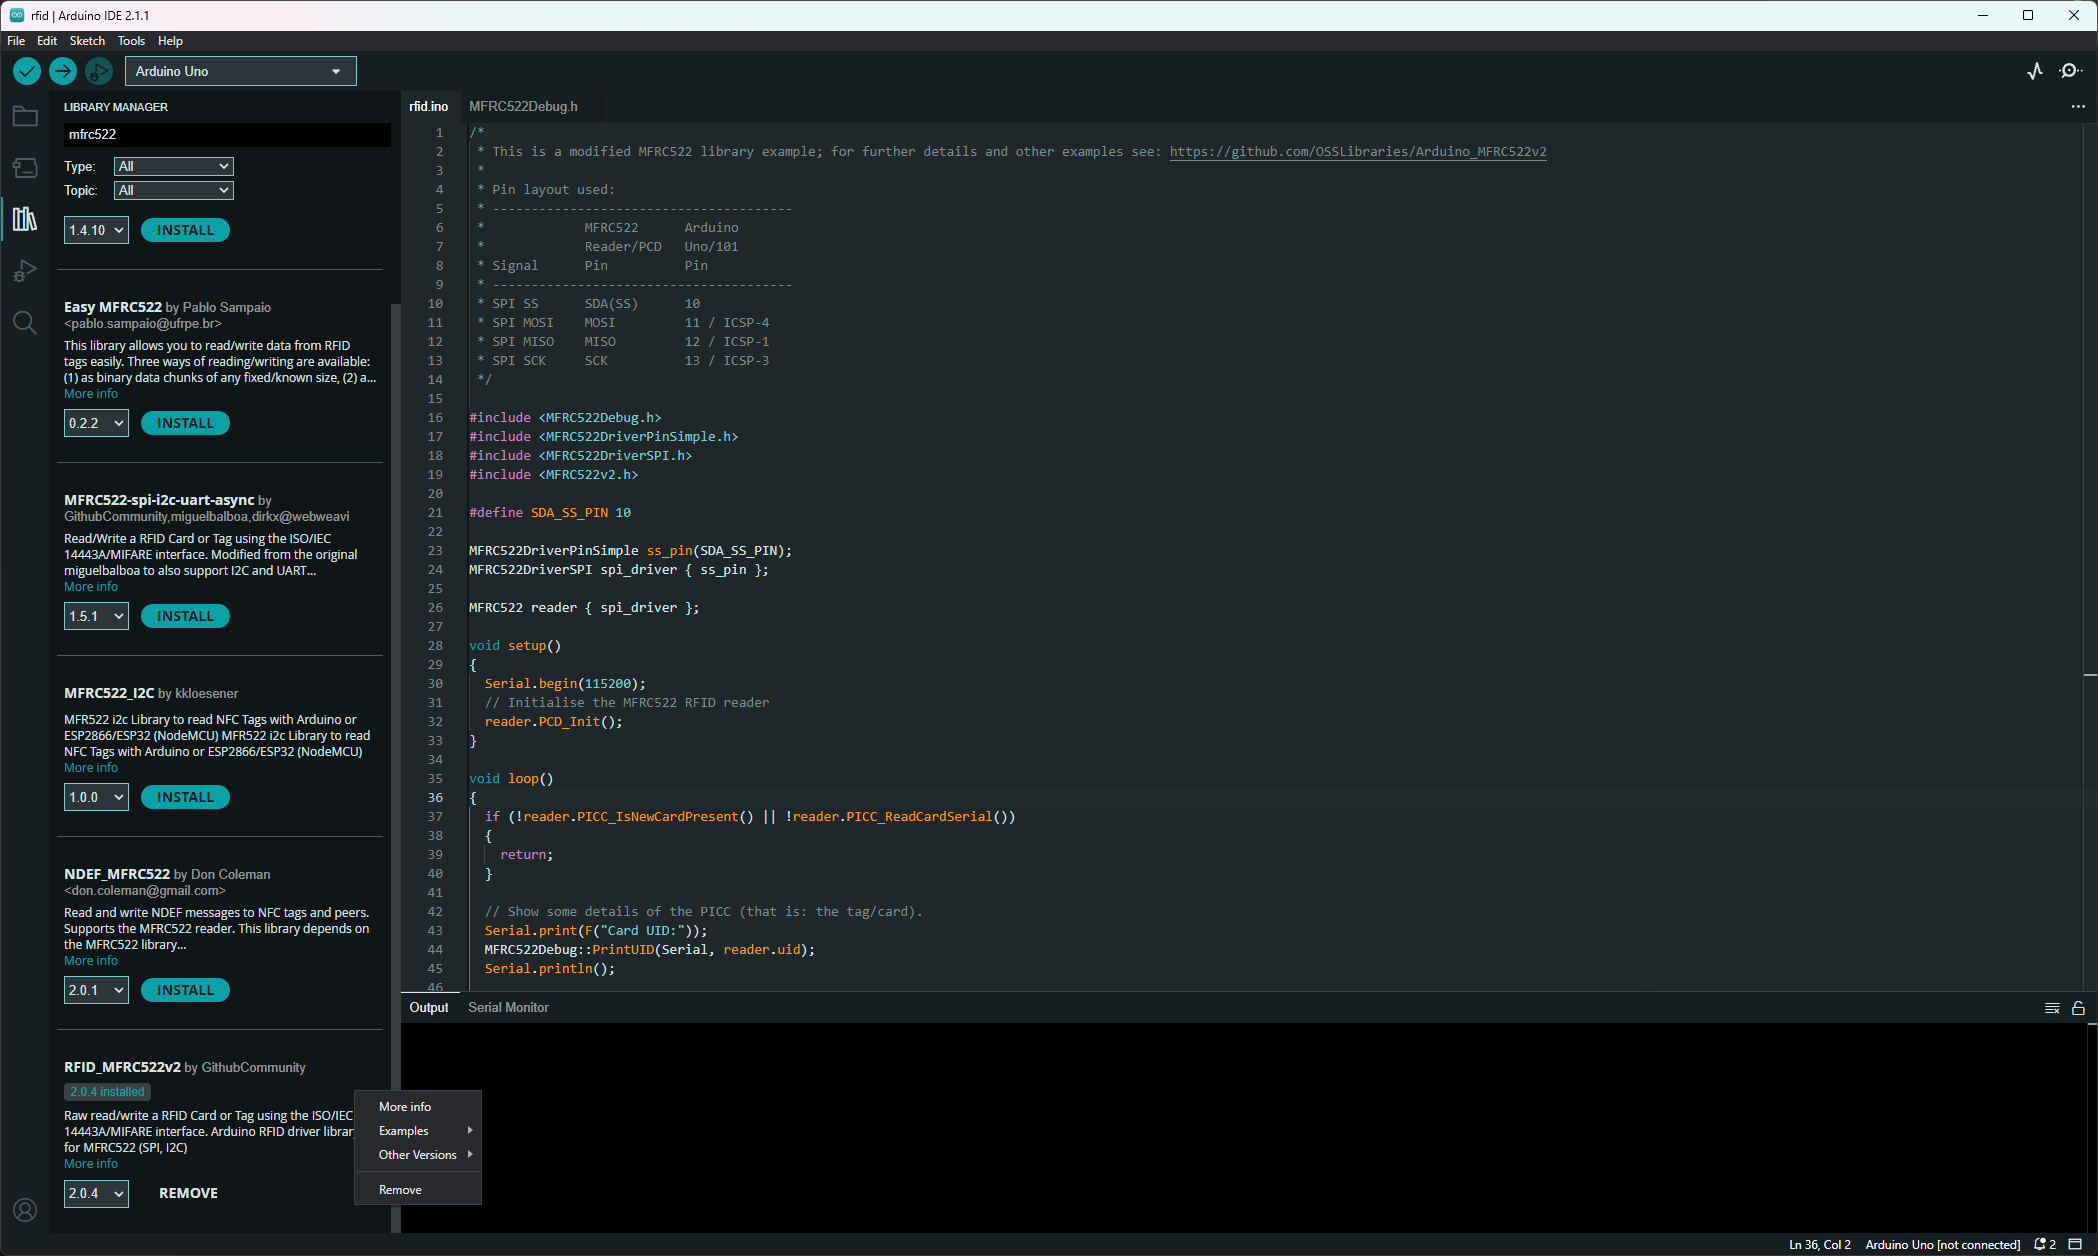Open the Sketch menu
Viewport: 2098px width, 1256px height.
[x=87, y=41]
